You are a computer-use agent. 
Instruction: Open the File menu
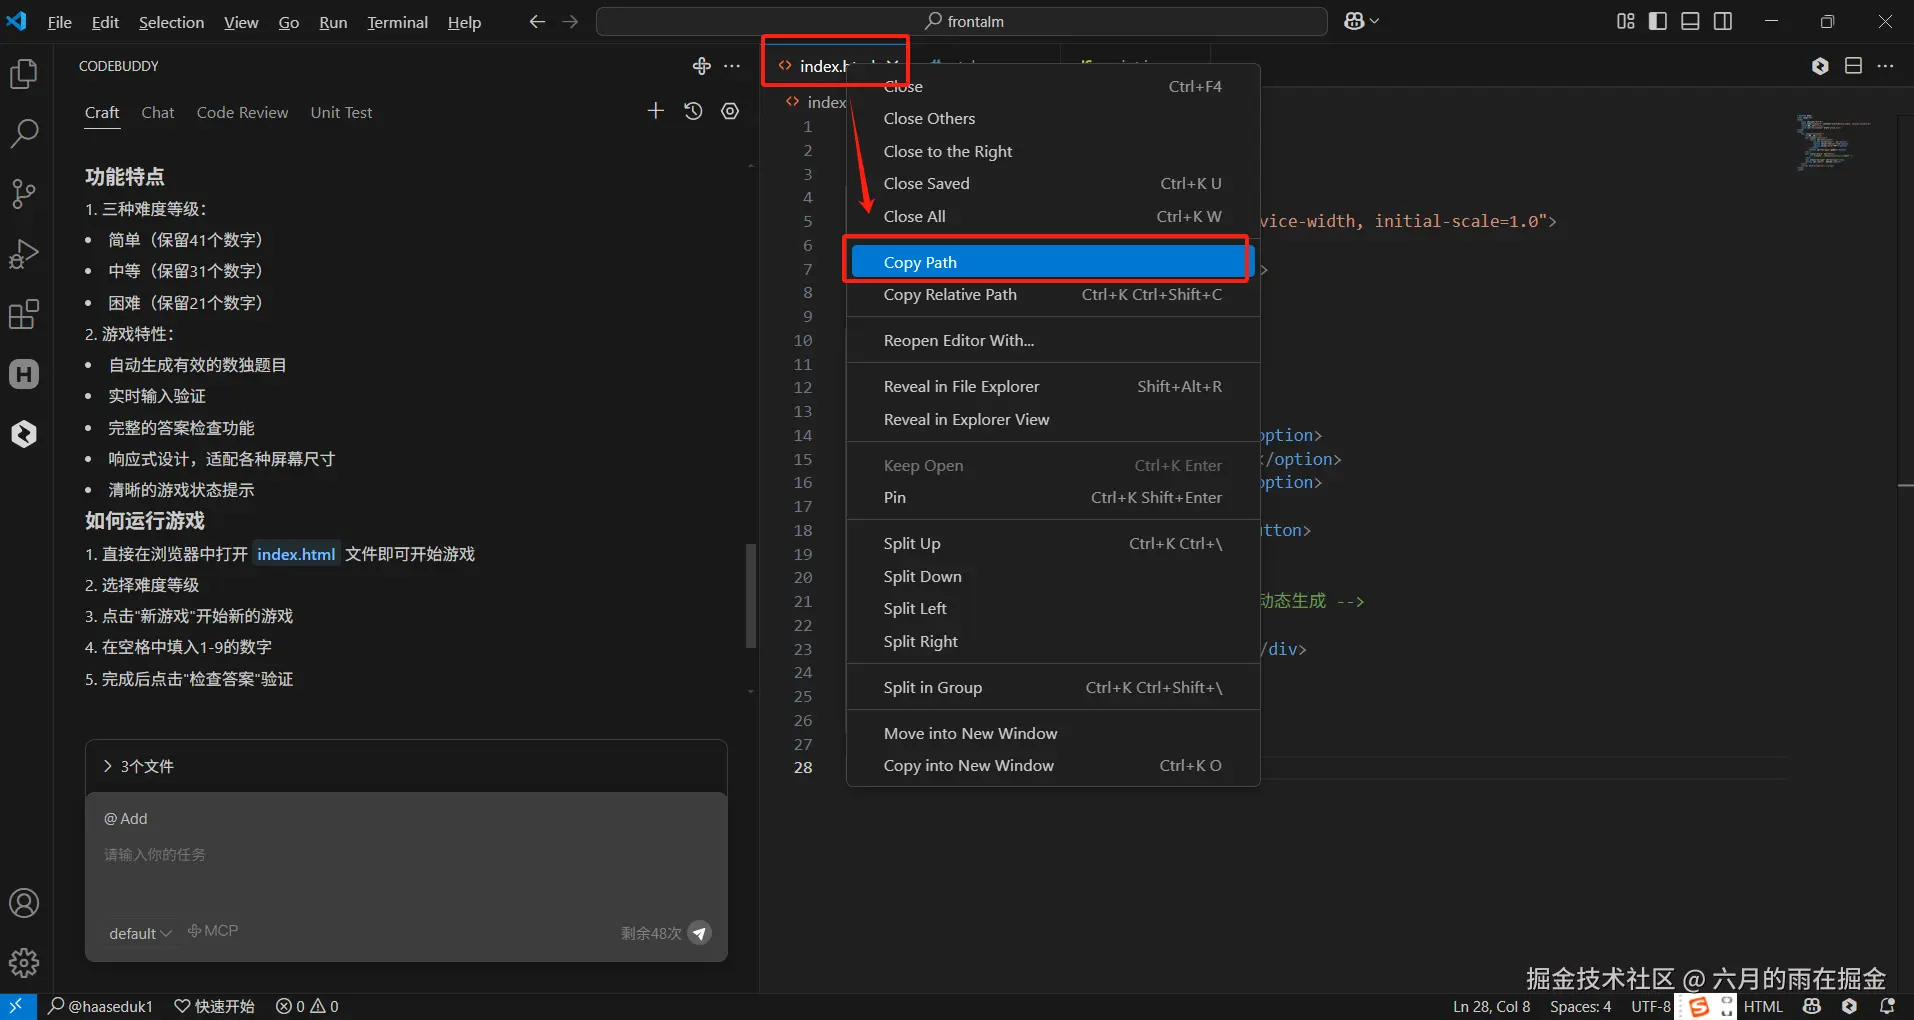coord(60,22)
